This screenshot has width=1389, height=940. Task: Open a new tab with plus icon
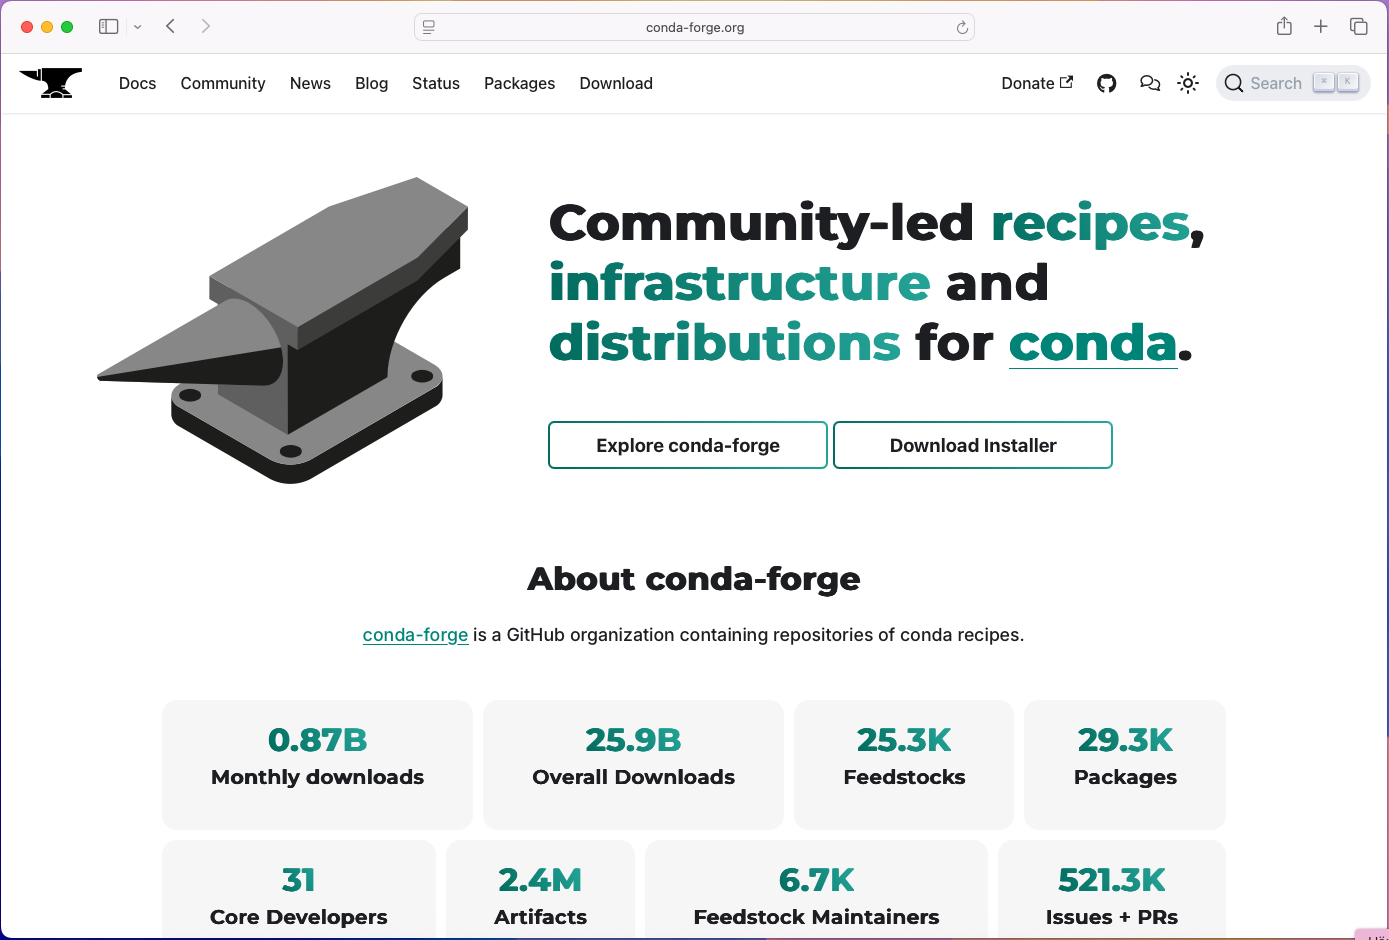1321,27
